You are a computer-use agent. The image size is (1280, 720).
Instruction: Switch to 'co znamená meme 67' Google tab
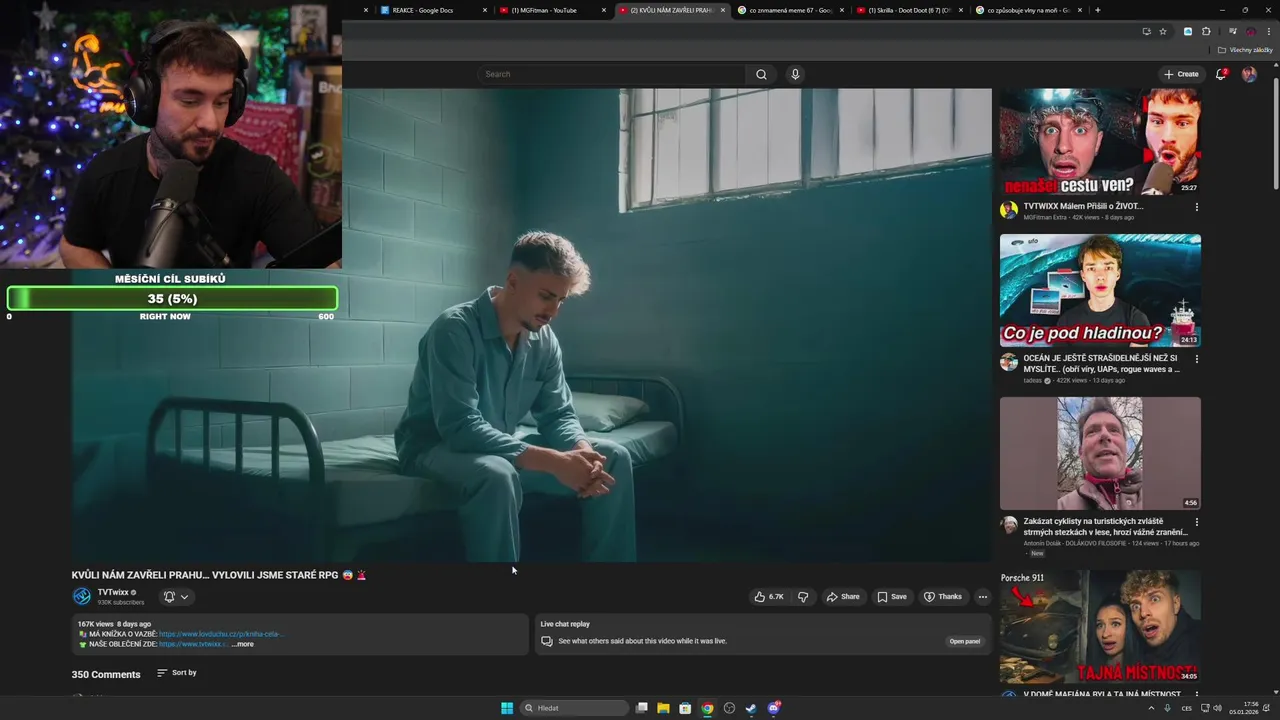tap(790, 10)
